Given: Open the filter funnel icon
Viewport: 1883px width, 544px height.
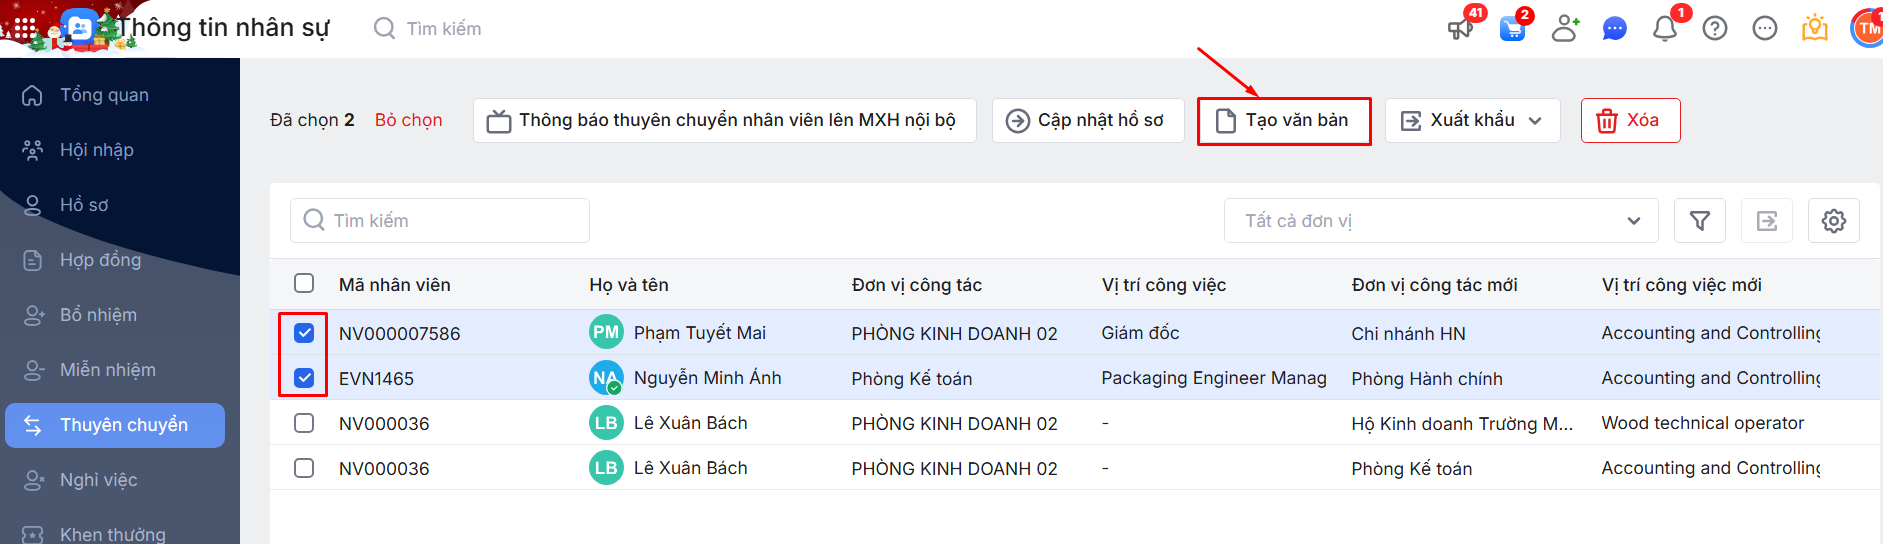Looking at the screenshot, I should (x=1699, y=221).
